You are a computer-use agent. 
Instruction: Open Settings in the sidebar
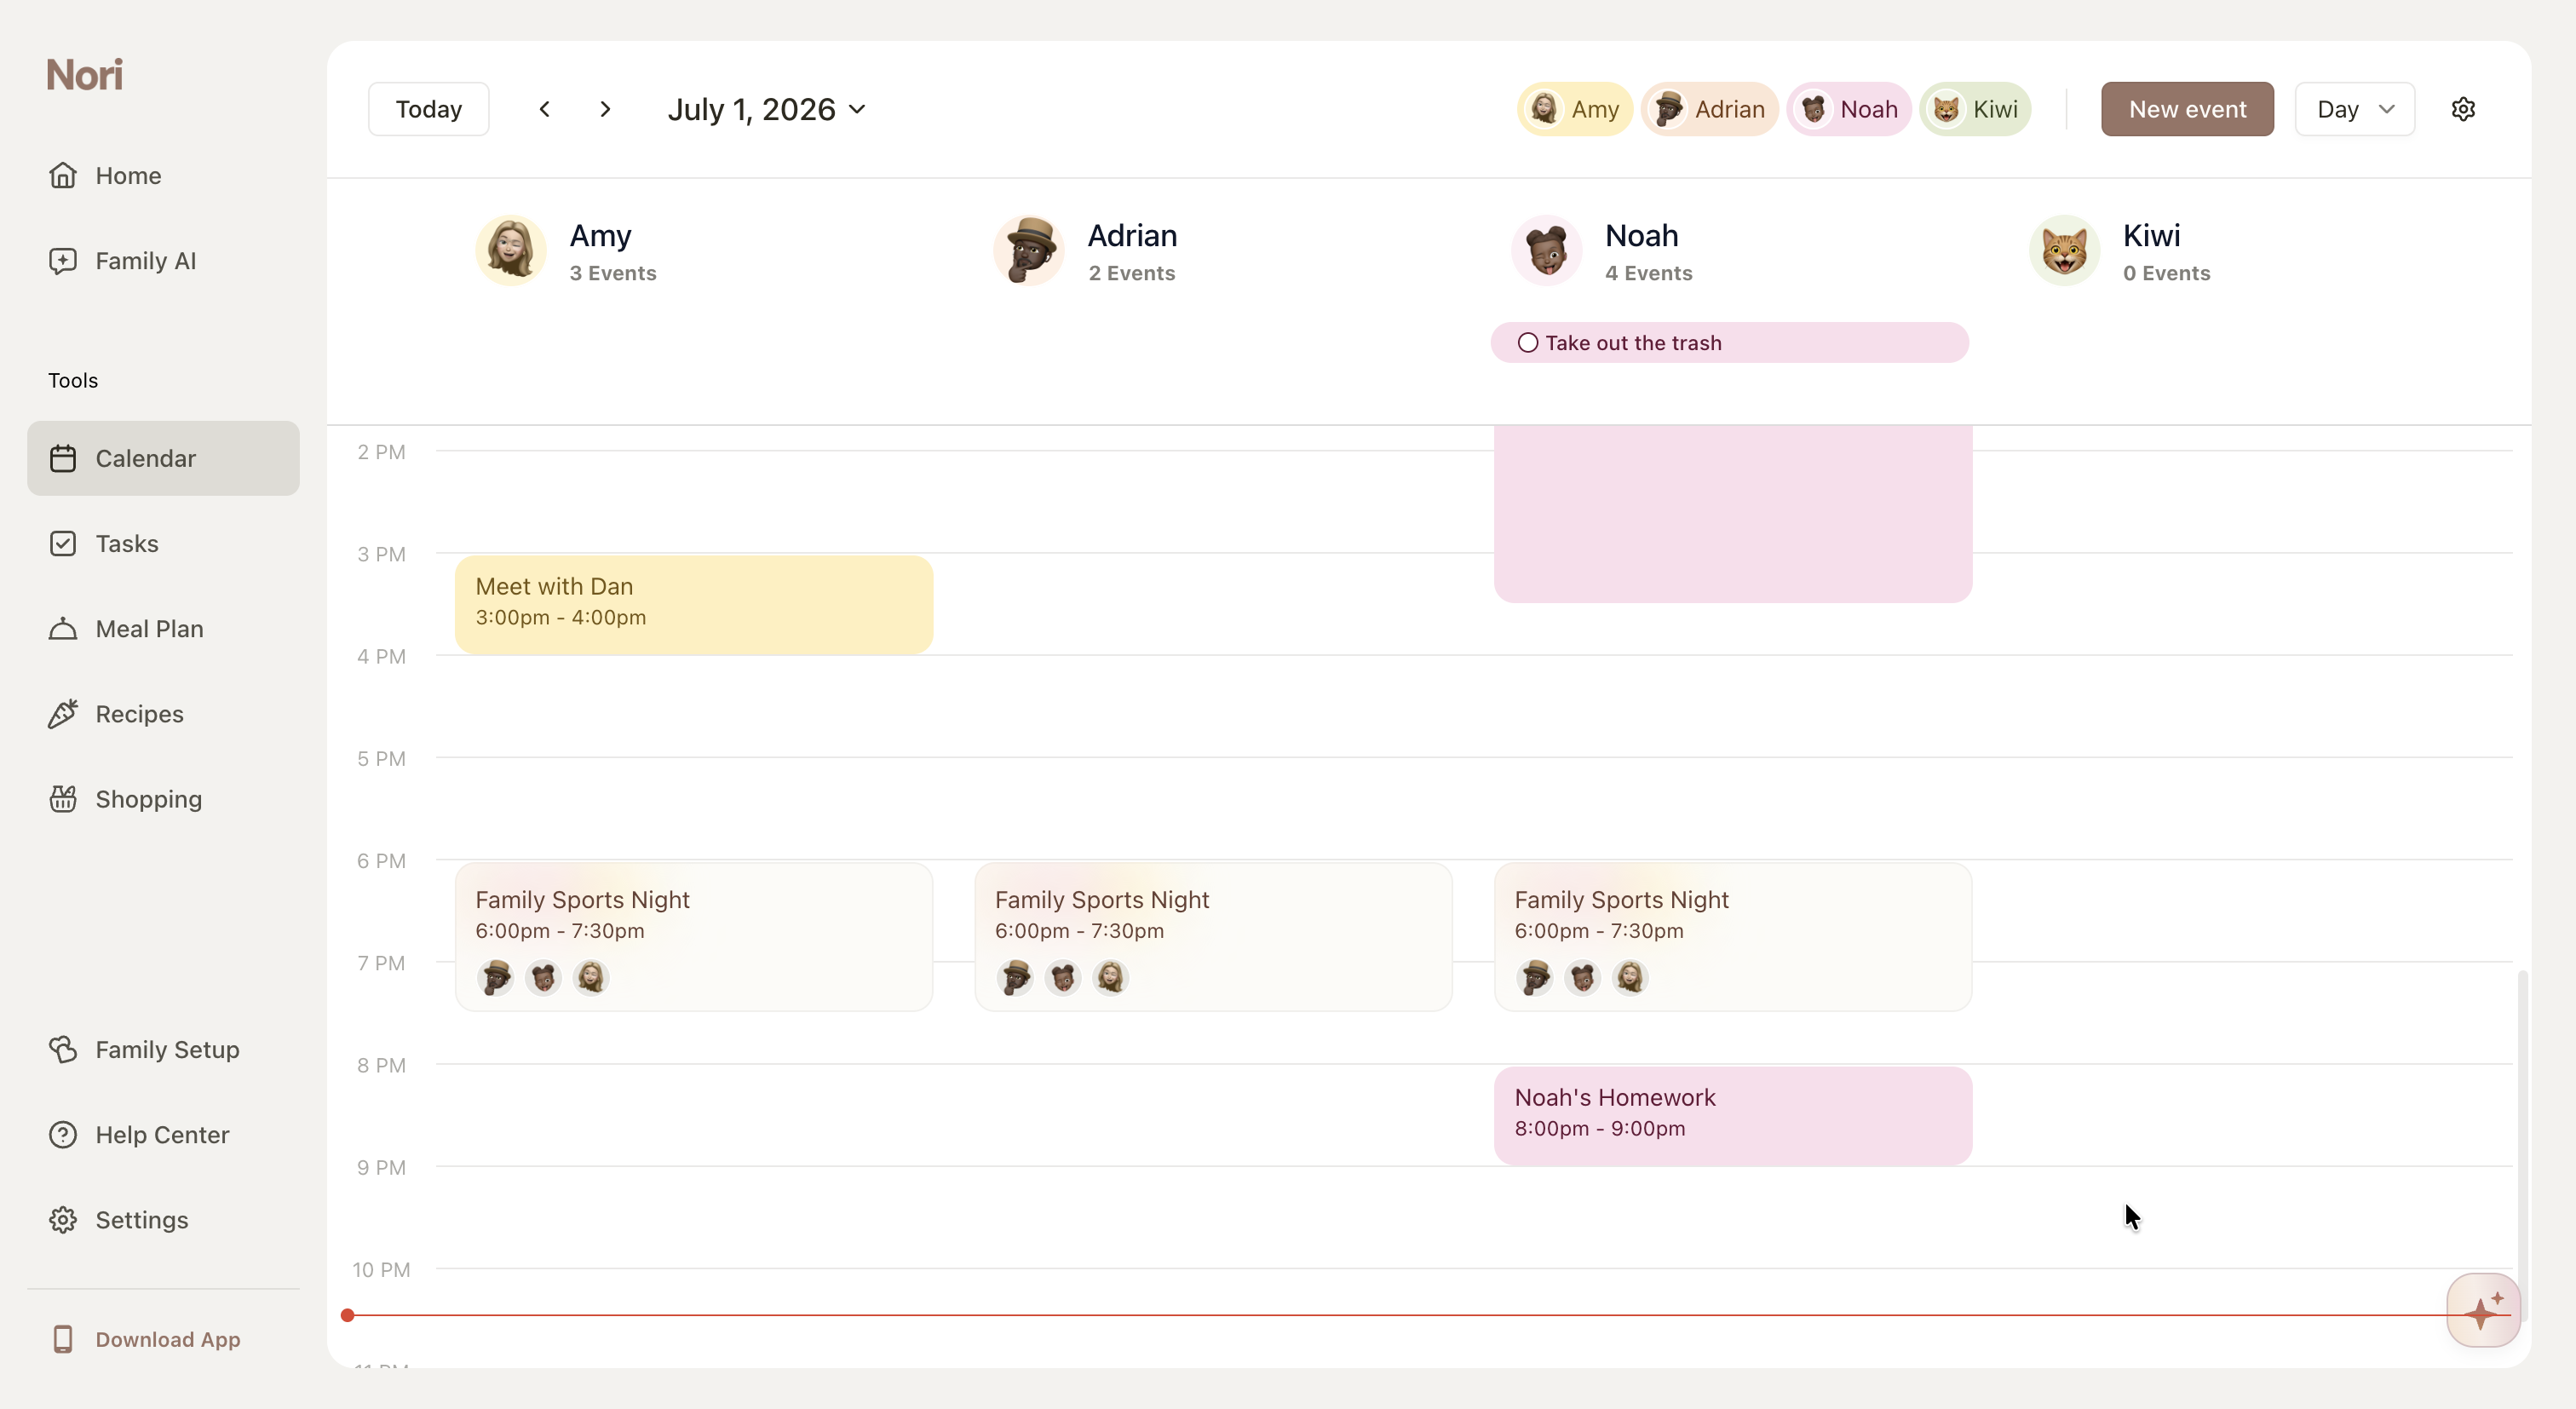click(x=163, y=1220)
